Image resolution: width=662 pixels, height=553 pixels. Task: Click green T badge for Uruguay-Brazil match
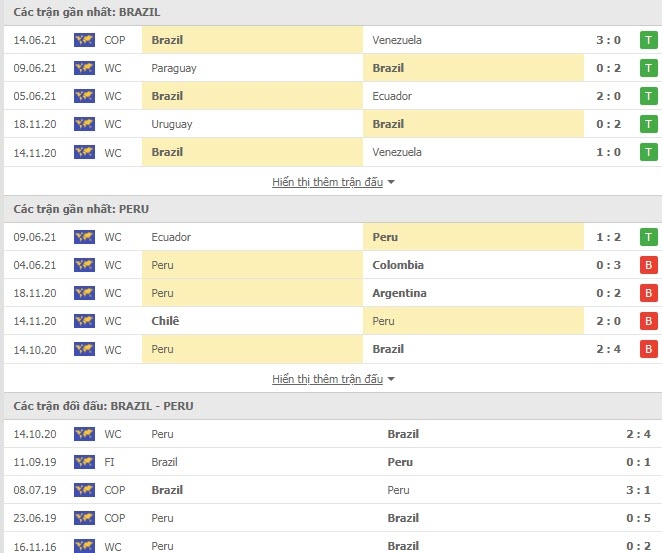tap(648, 124)
